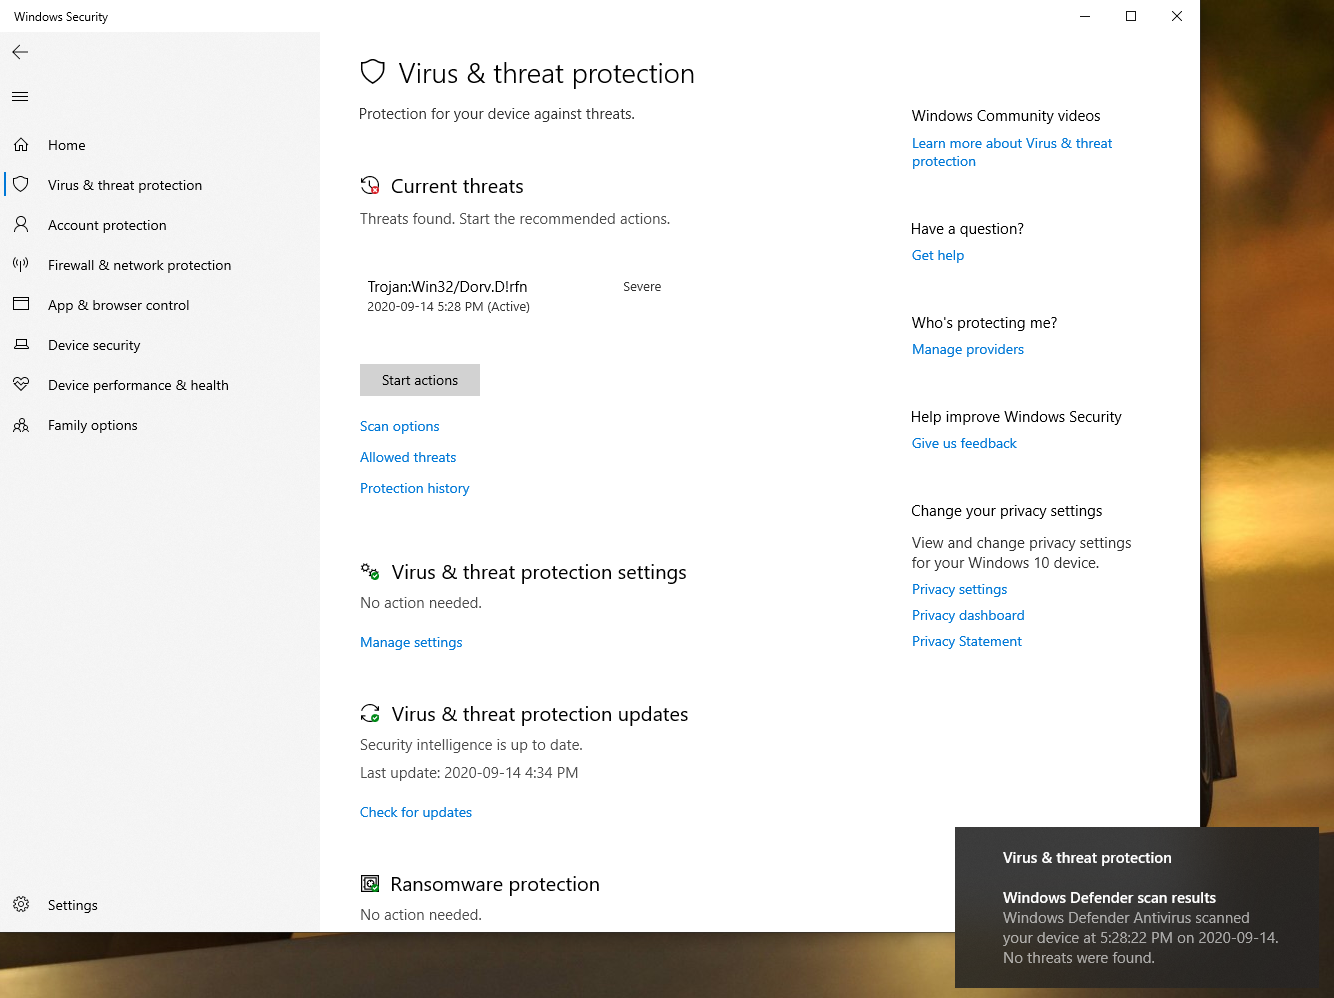Viewport: 1334px width, 998px height.
Task: Open Firewall & network protection antenna icon
Action: point(21,265)
